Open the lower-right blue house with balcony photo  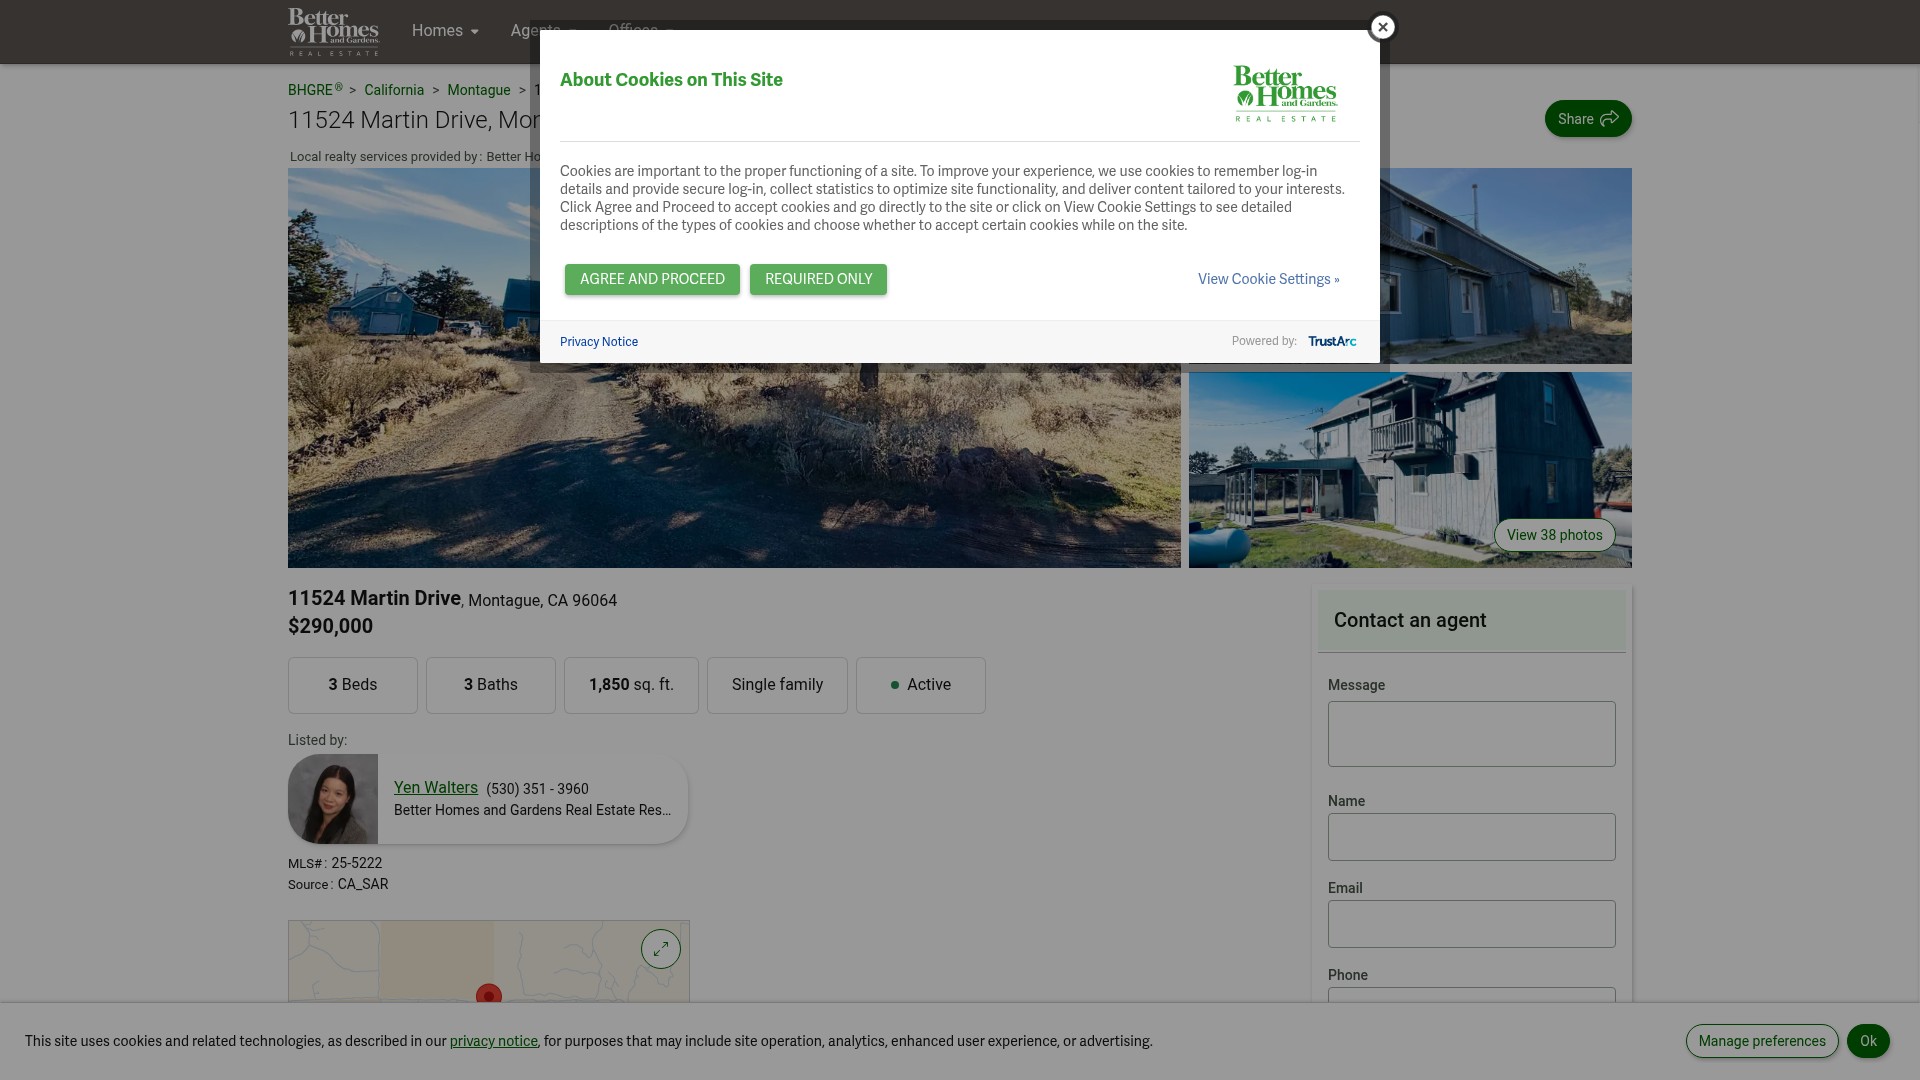1410,470
